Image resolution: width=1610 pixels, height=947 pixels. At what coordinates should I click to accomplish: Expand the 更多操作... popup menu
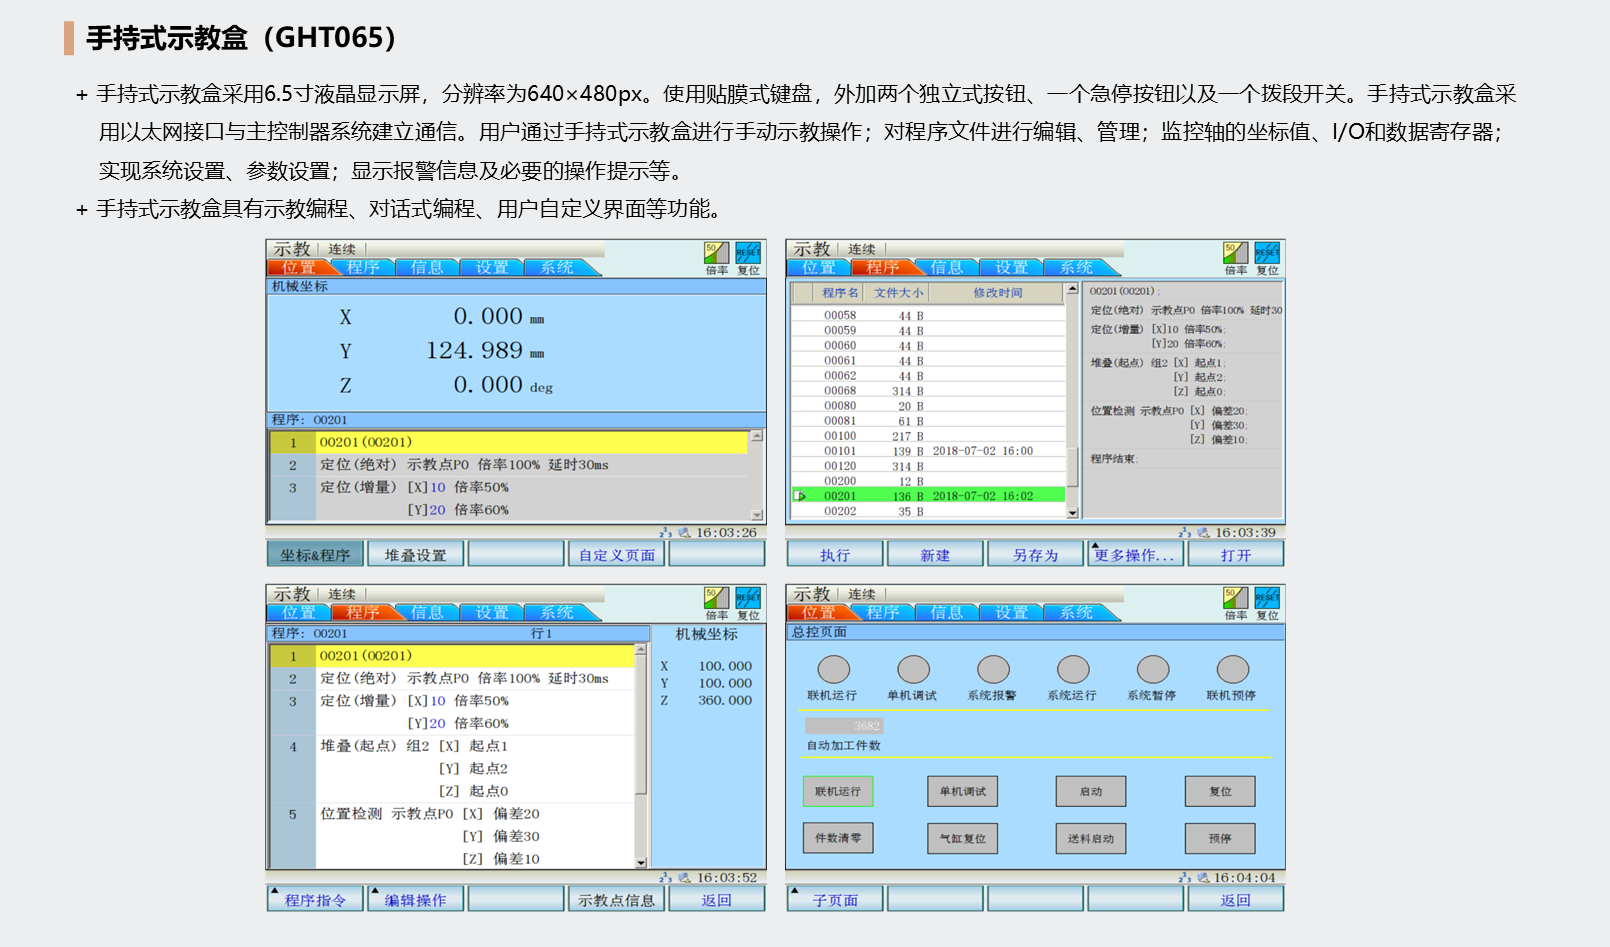tap(1135, 555)
